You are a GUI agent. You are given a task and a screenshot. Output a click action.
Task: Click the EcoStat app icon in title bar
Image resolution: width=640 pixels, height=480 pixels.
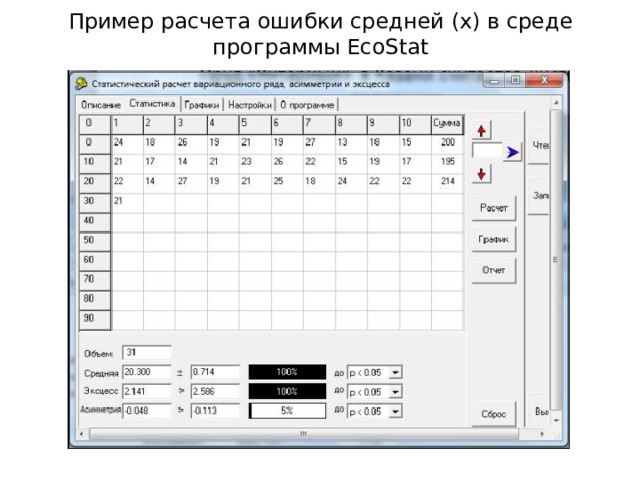pyautogui.click(x=81, y=84)
